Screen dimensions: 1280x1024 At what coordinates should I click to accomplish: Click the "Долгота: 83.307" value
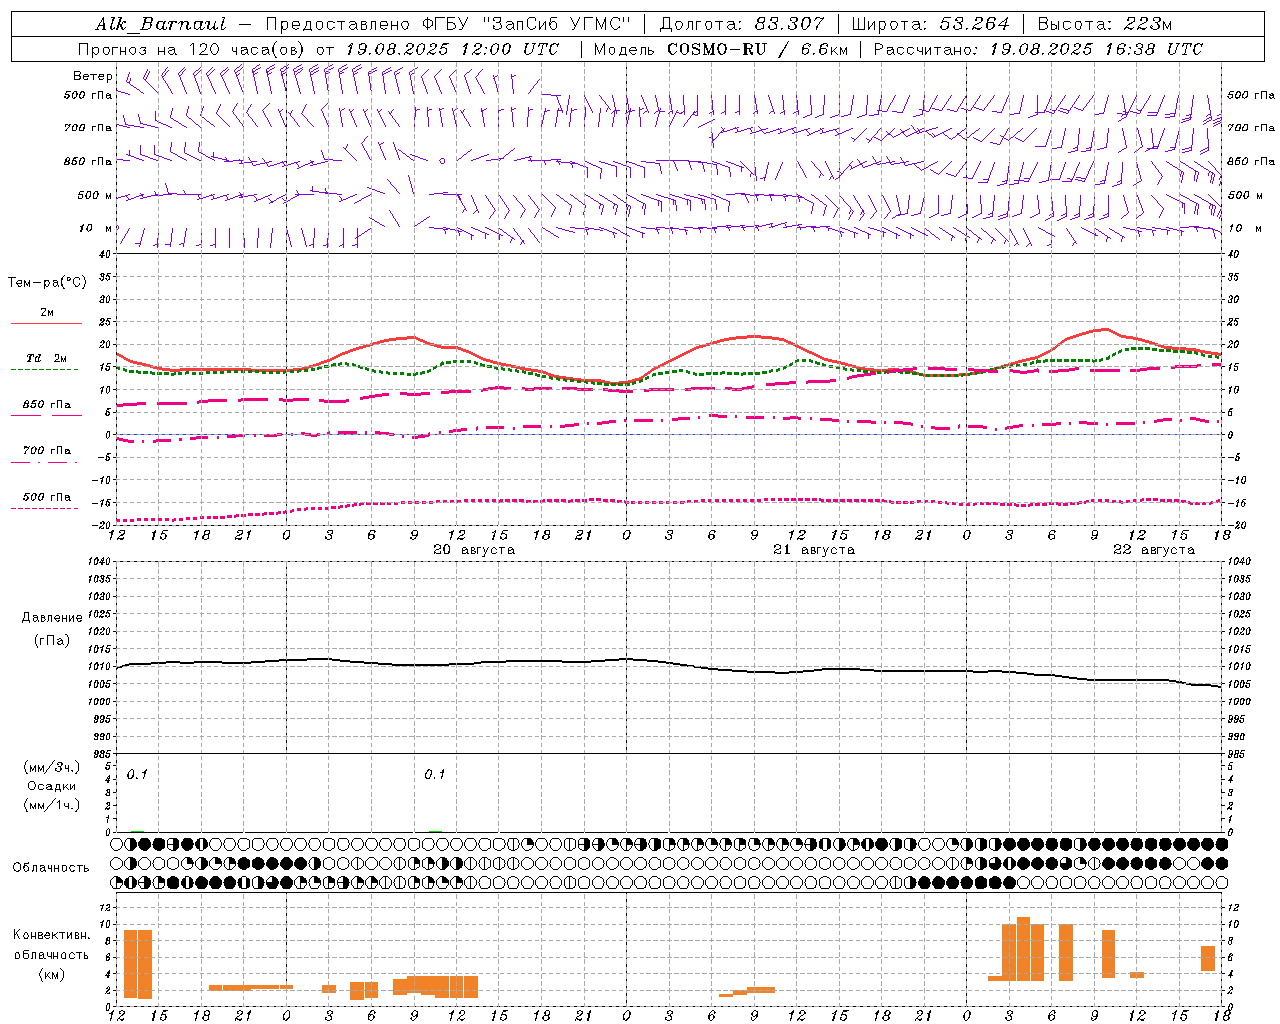pos(742,24)
